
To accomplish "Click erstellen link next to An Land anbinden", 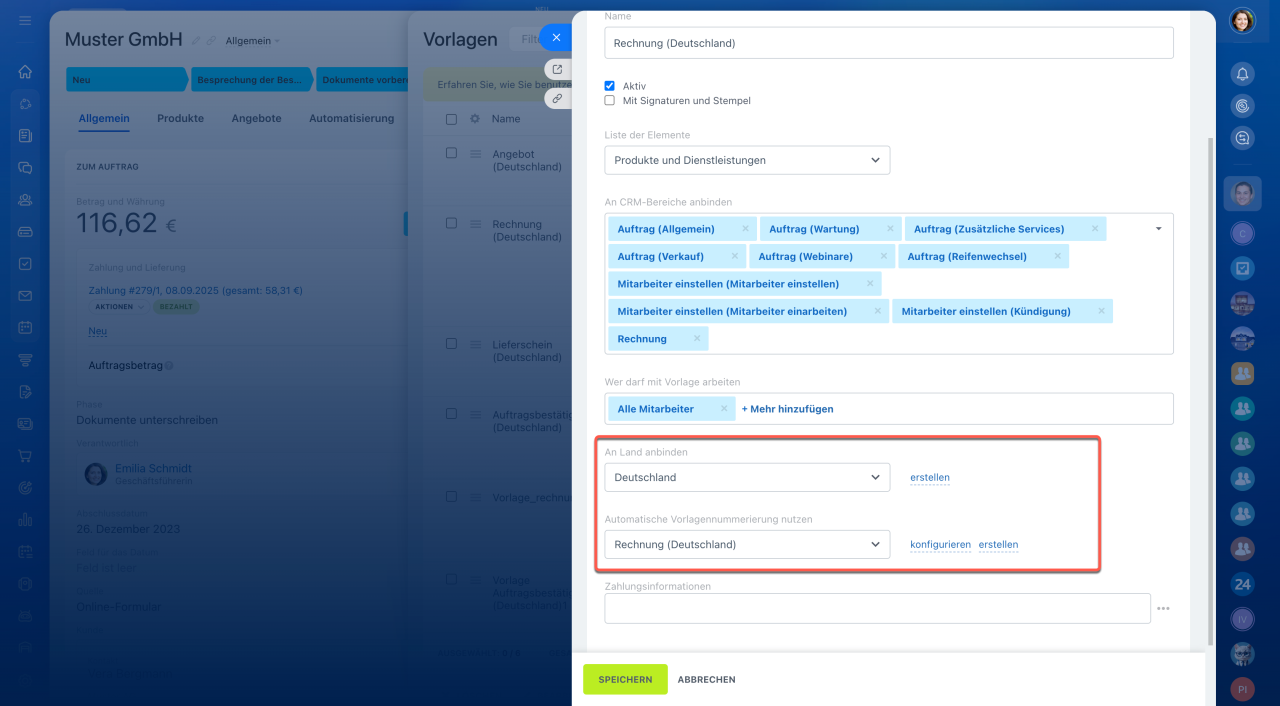I will click(930, 477).
